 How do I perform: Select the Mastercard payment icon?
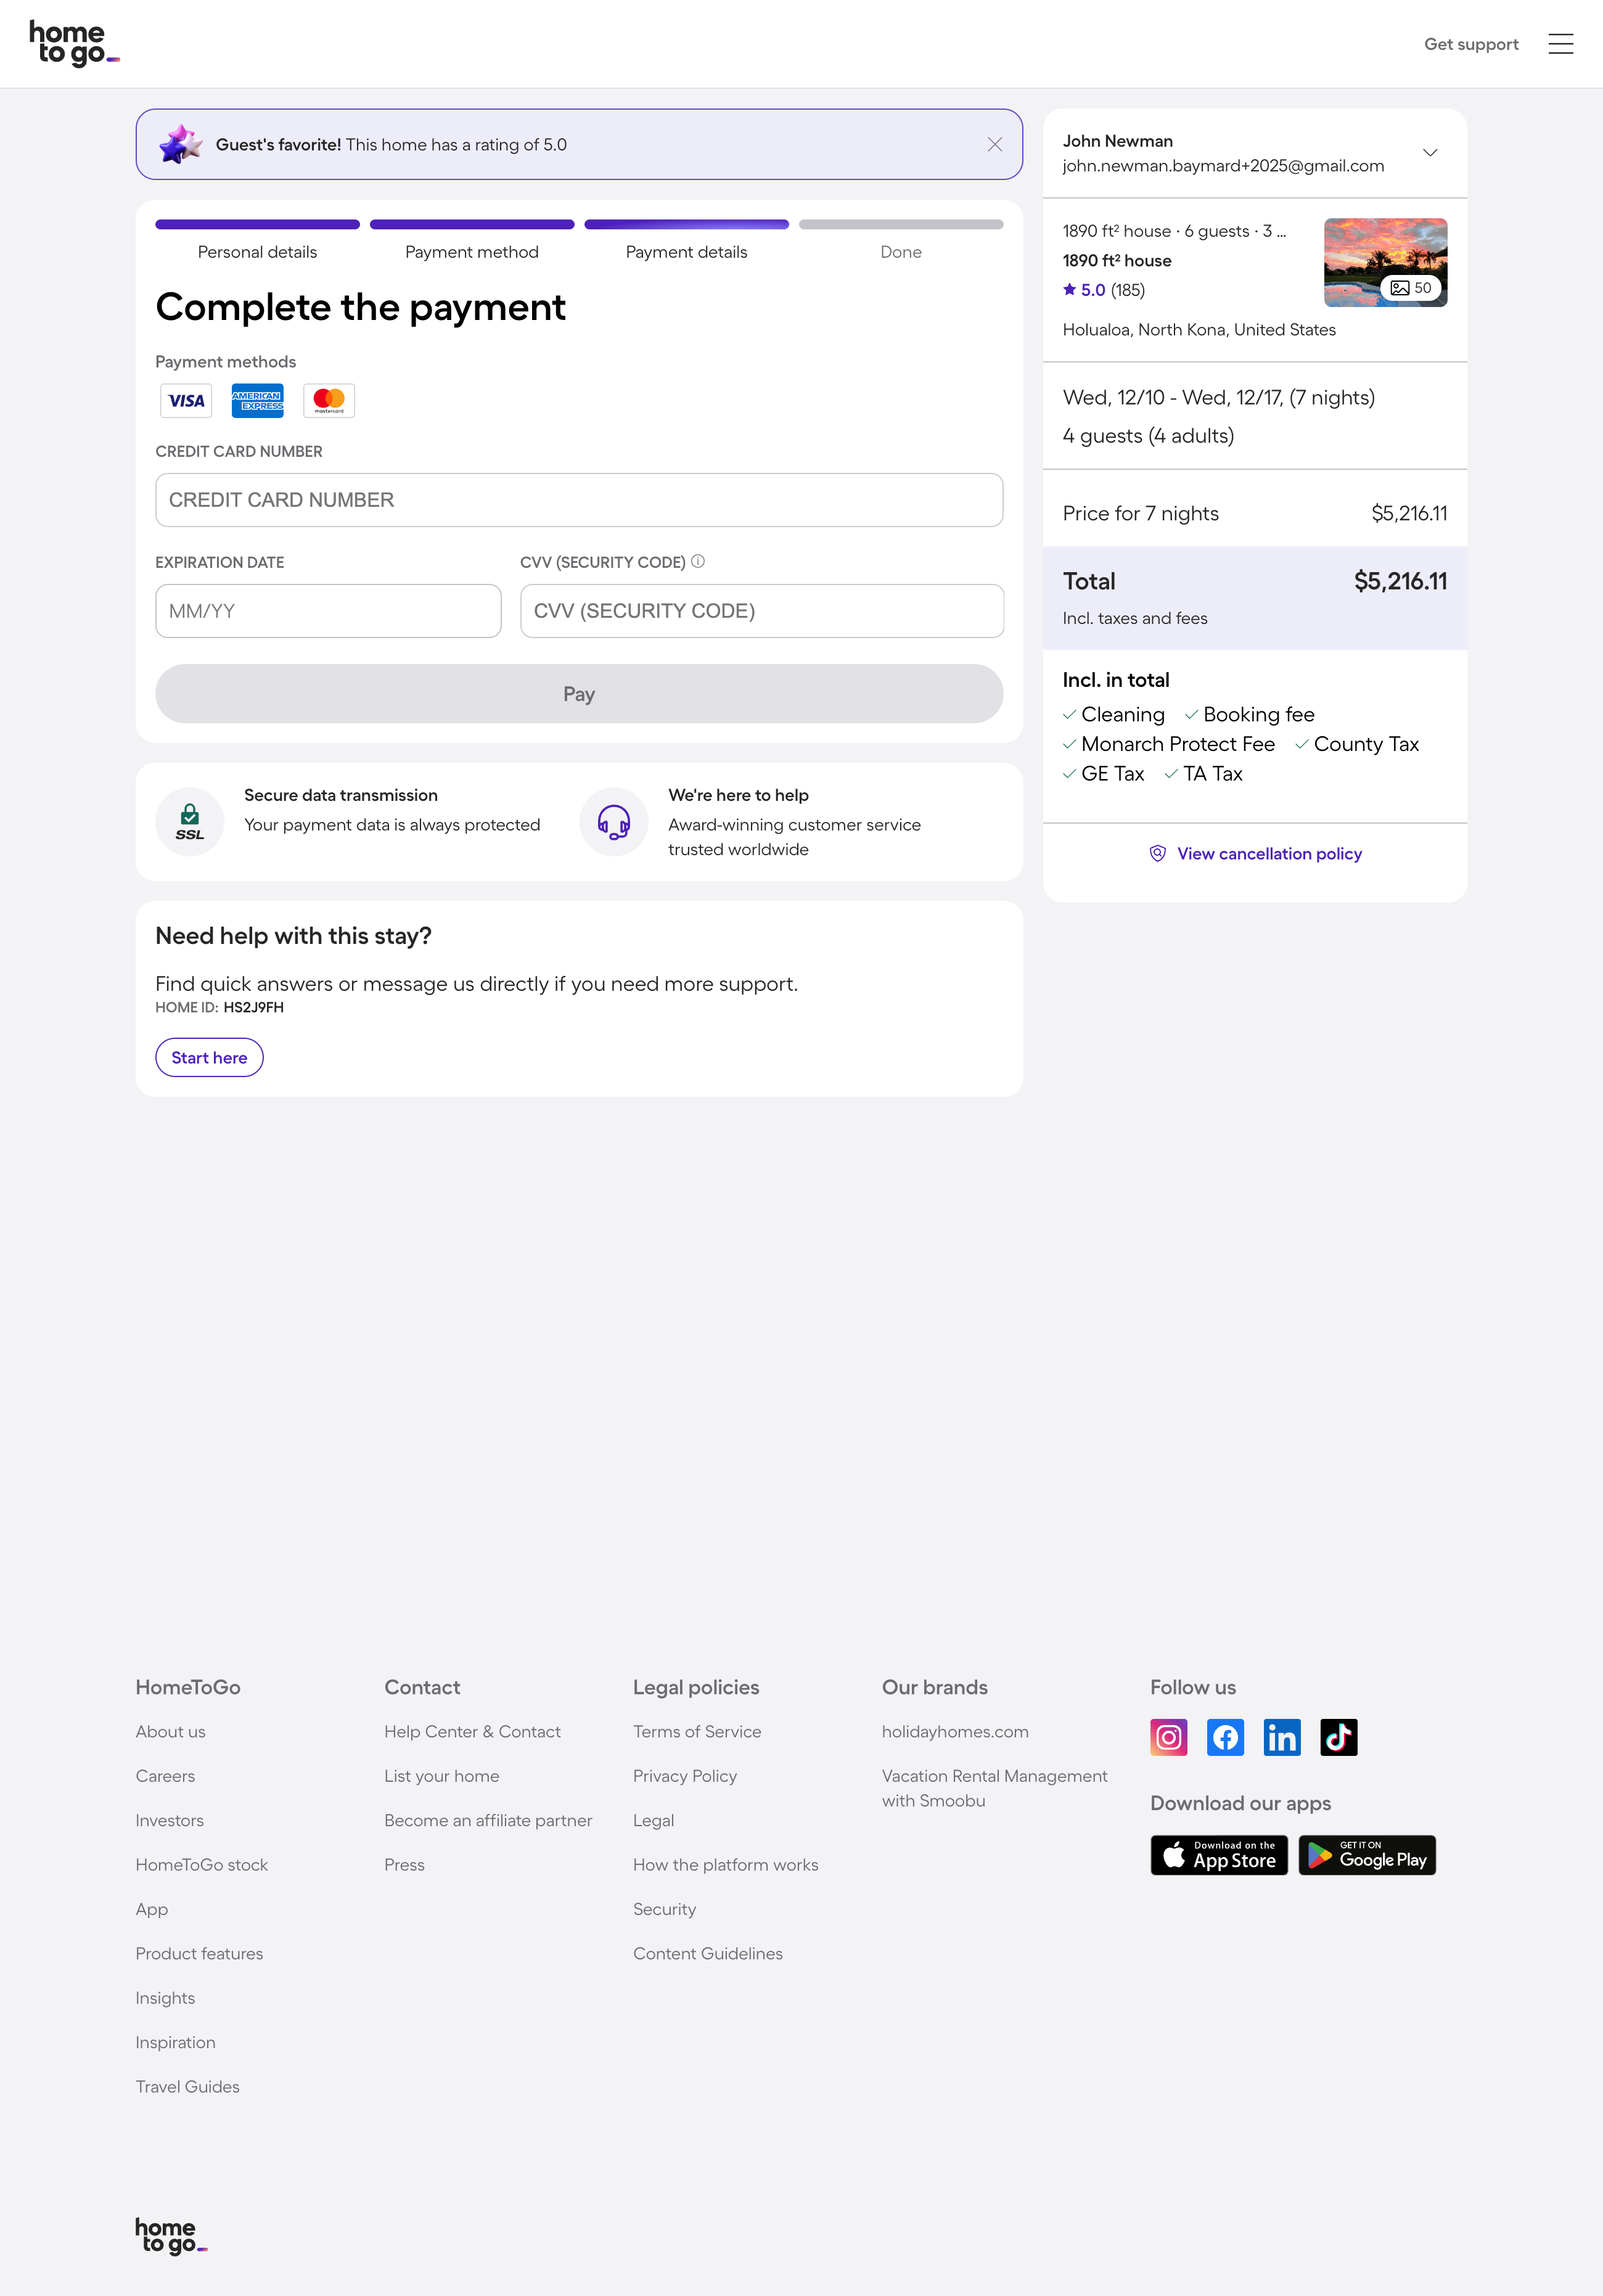tap(328, 400)
